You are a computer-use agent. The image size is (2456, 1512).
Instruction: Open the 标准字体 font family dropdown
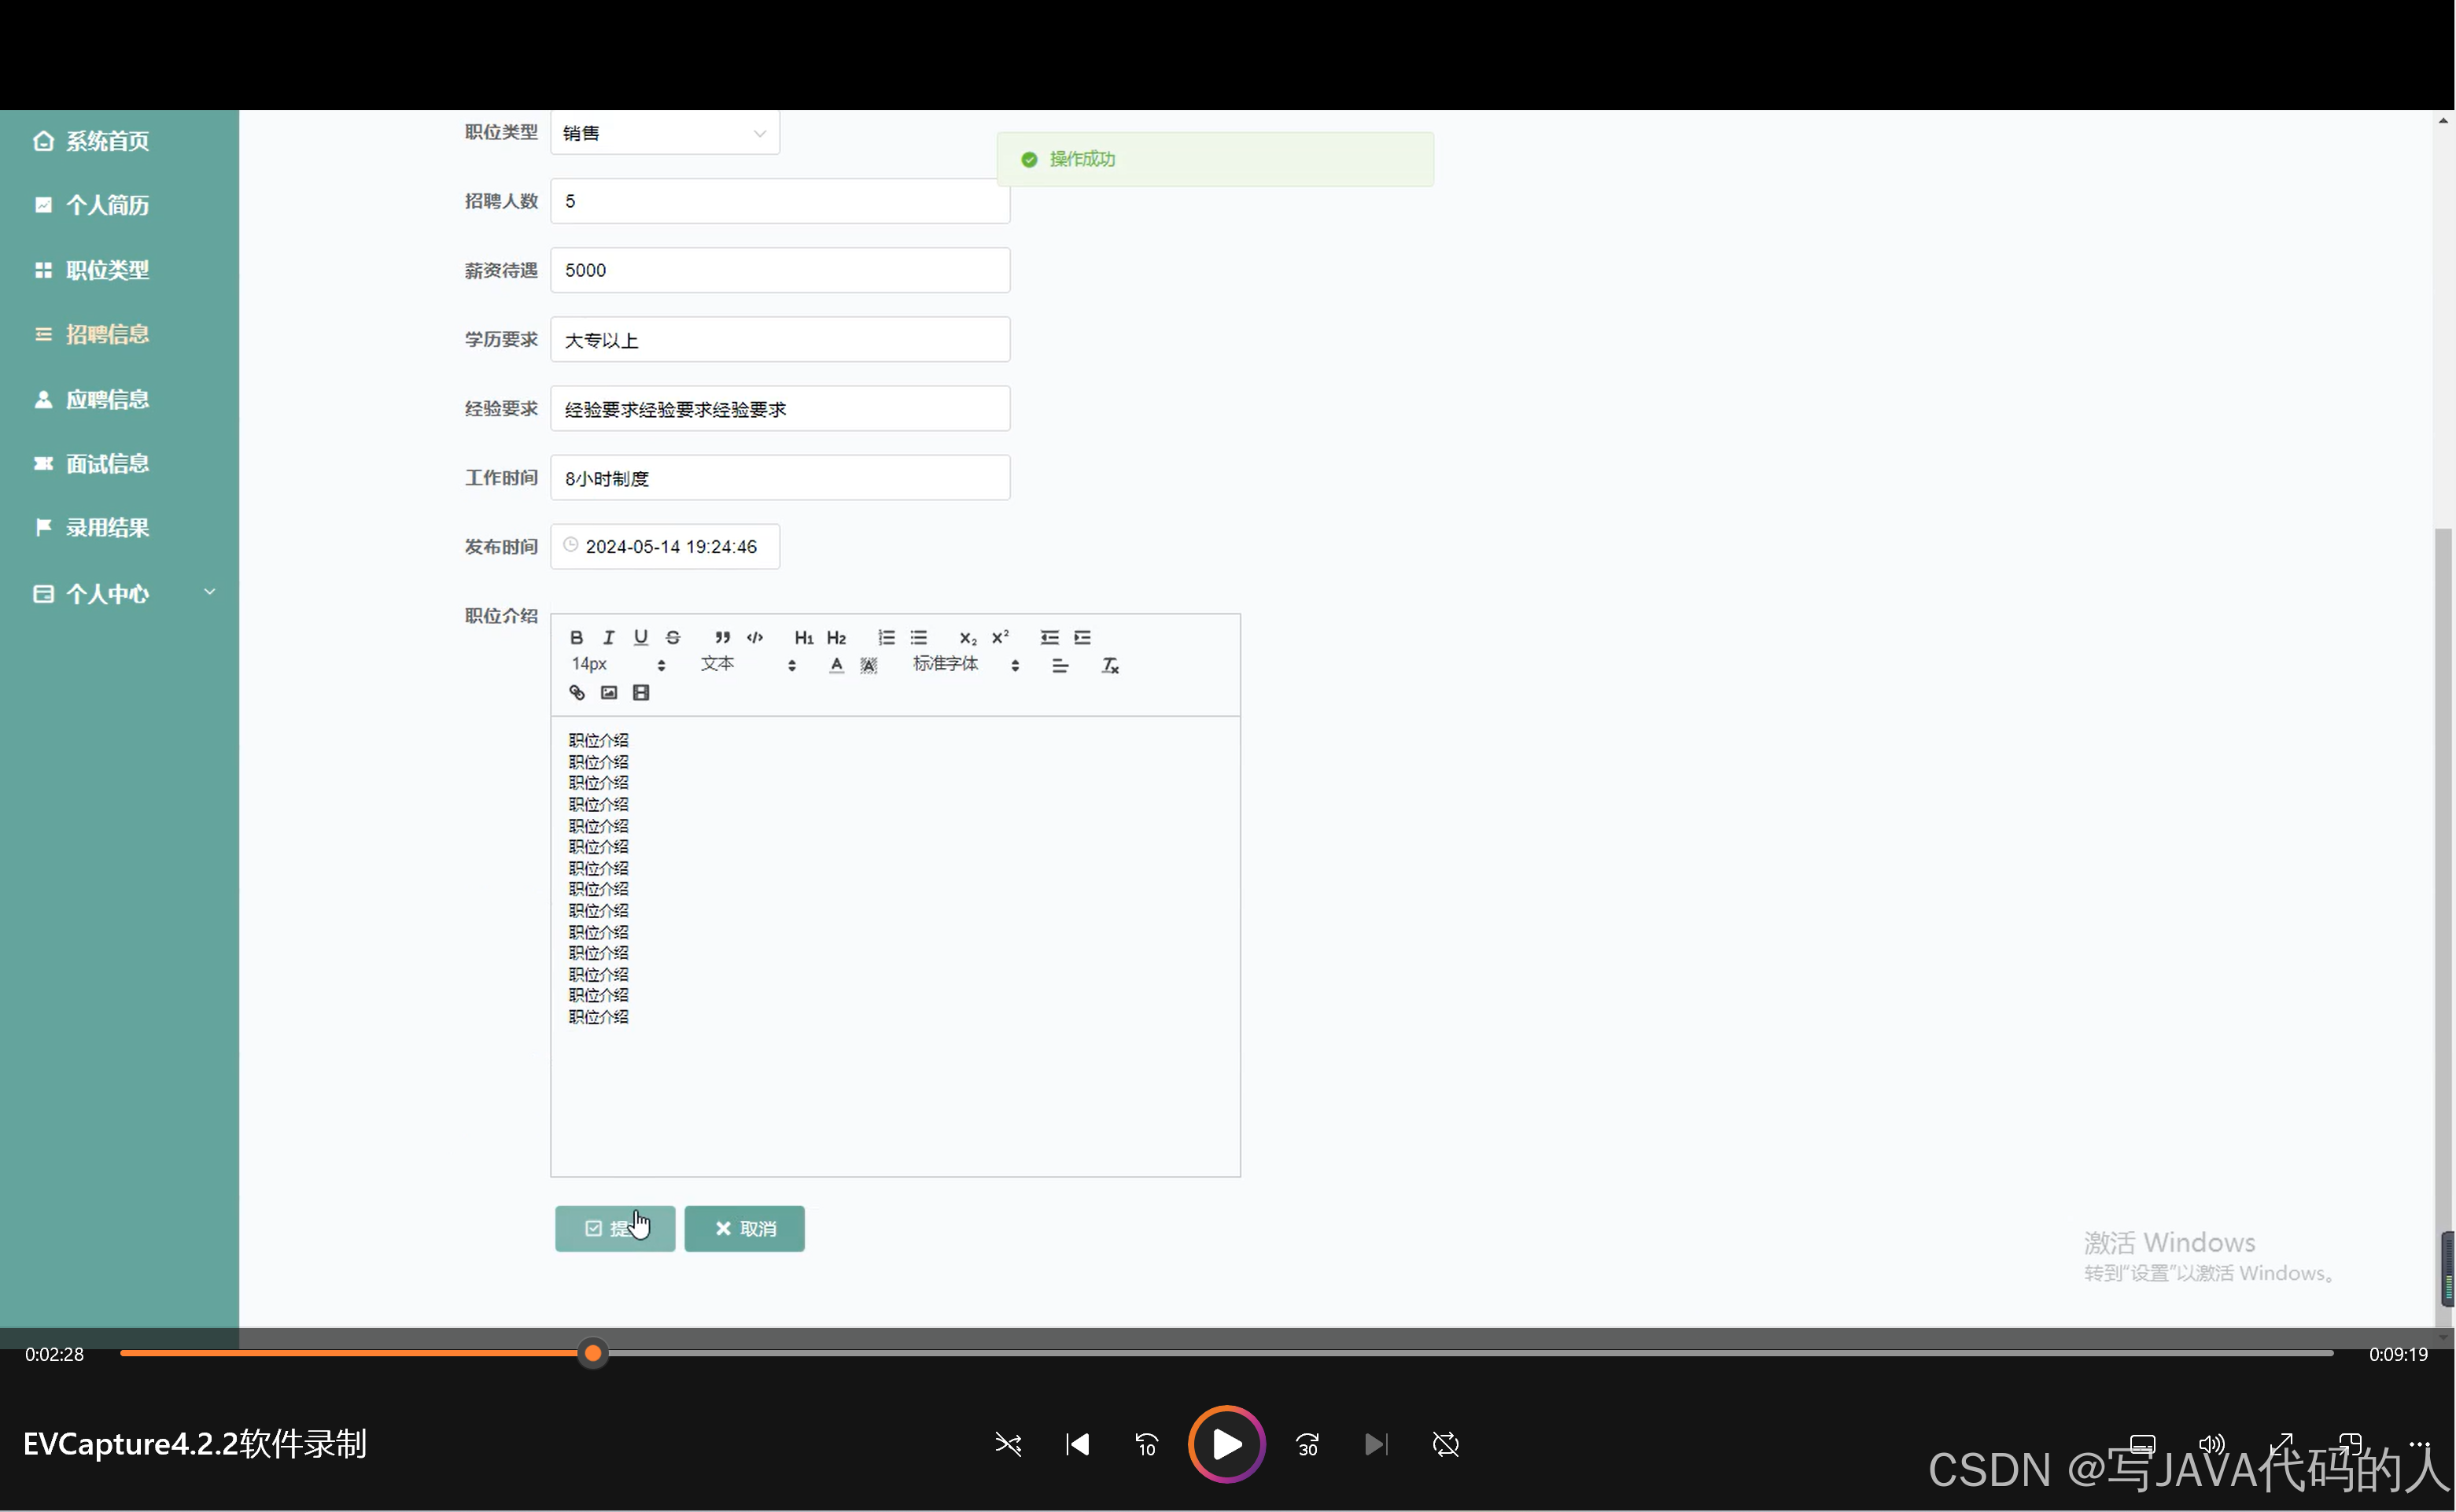[x=966, y=664]
